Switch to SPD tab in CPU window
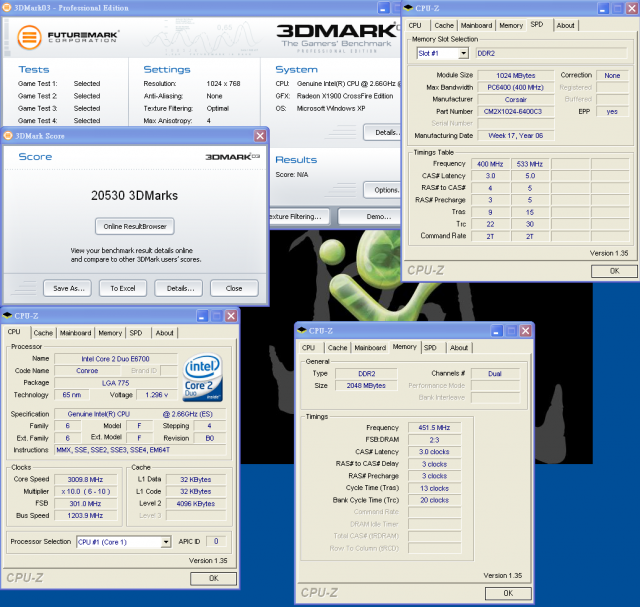This screenshot has height=607, width=640. (136, 333)
